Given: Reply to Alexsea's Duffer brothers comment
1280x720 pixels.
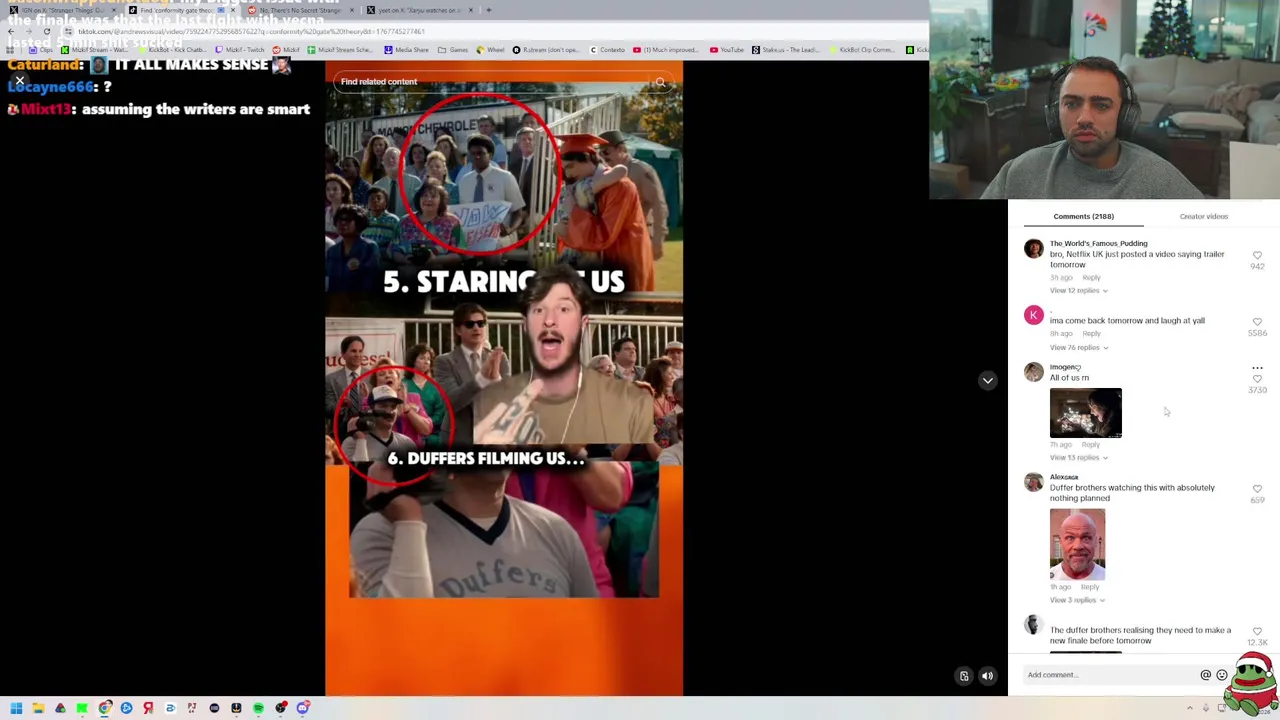Looking at the screenshot, I should click(x=1089, y=587).
